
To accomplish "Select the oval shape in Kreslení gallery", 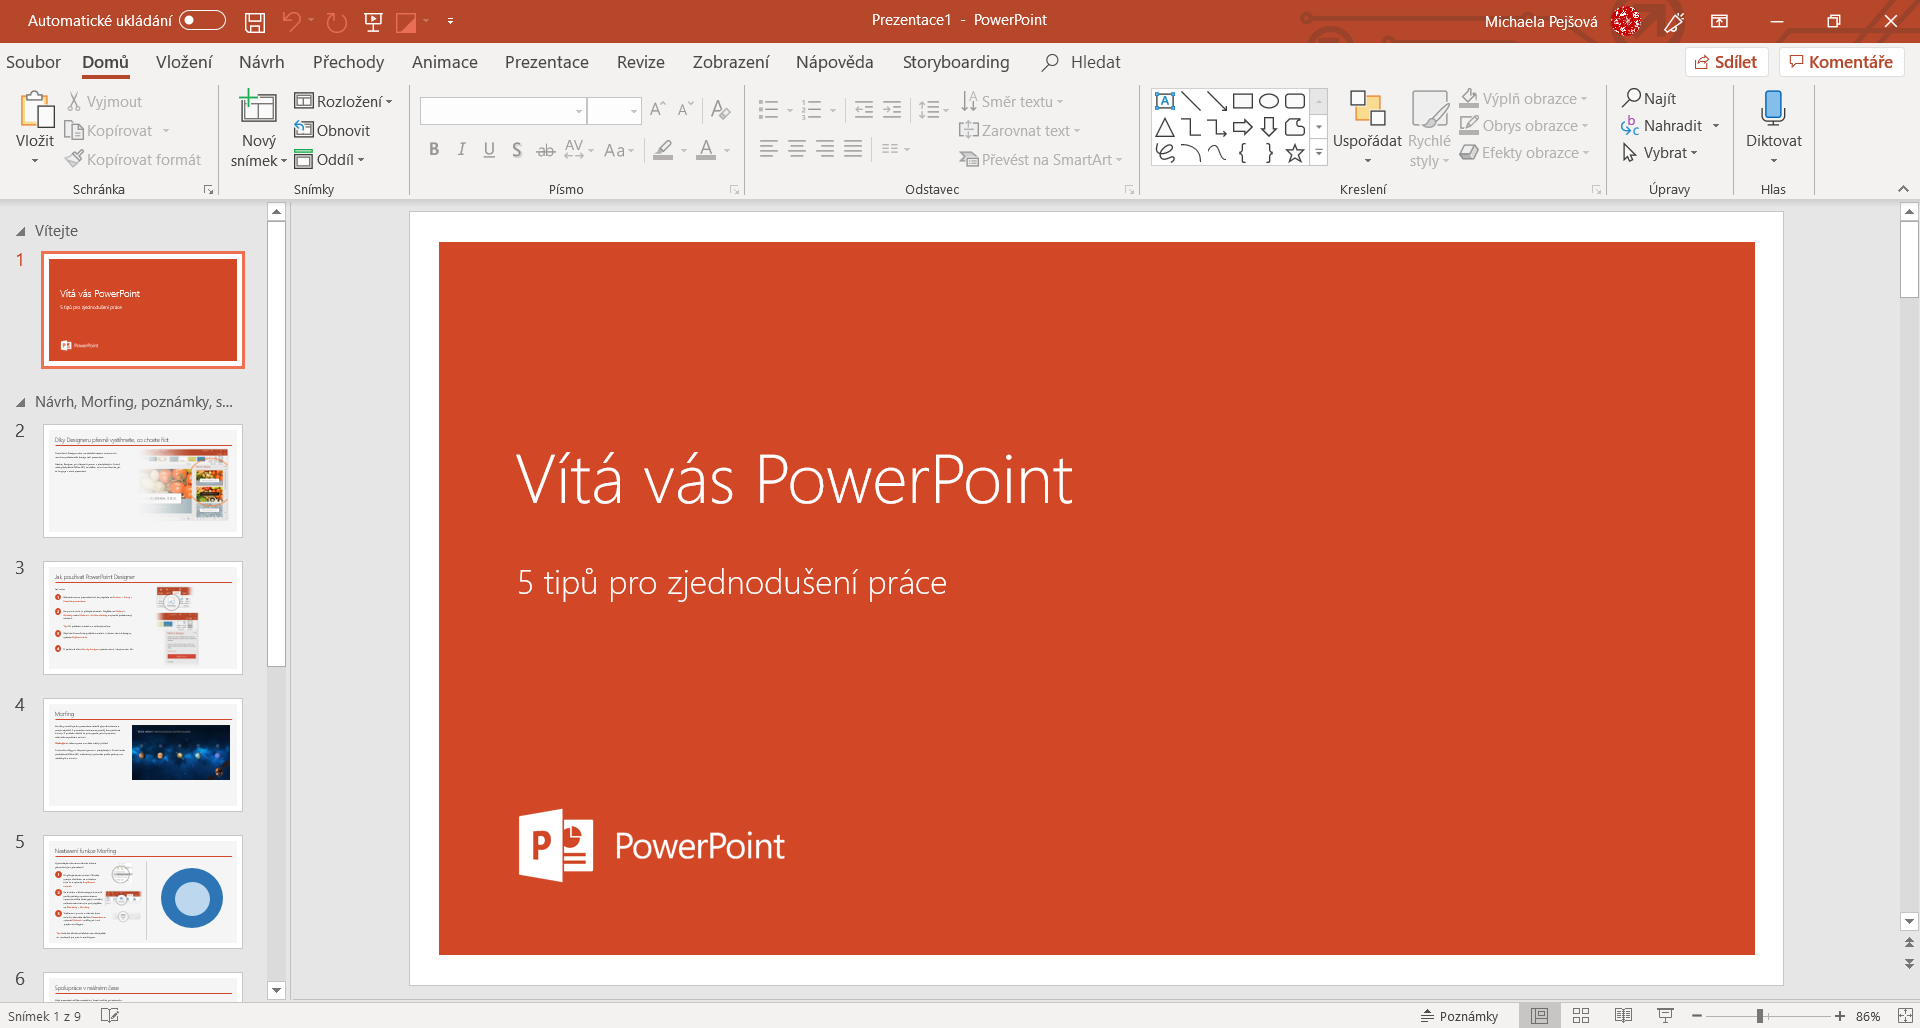I will point(1267,101).
